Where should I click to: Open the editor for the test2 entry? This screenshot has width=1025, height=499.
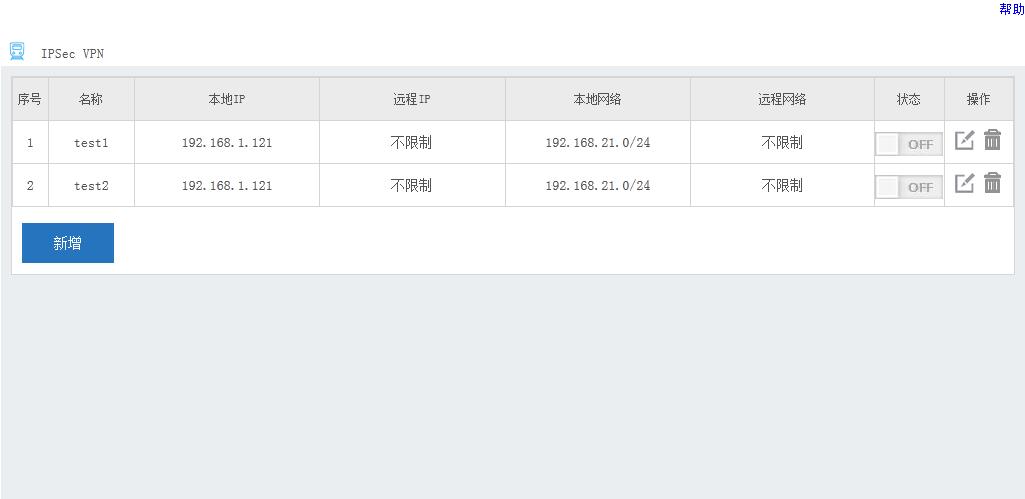tap(964, 183)
